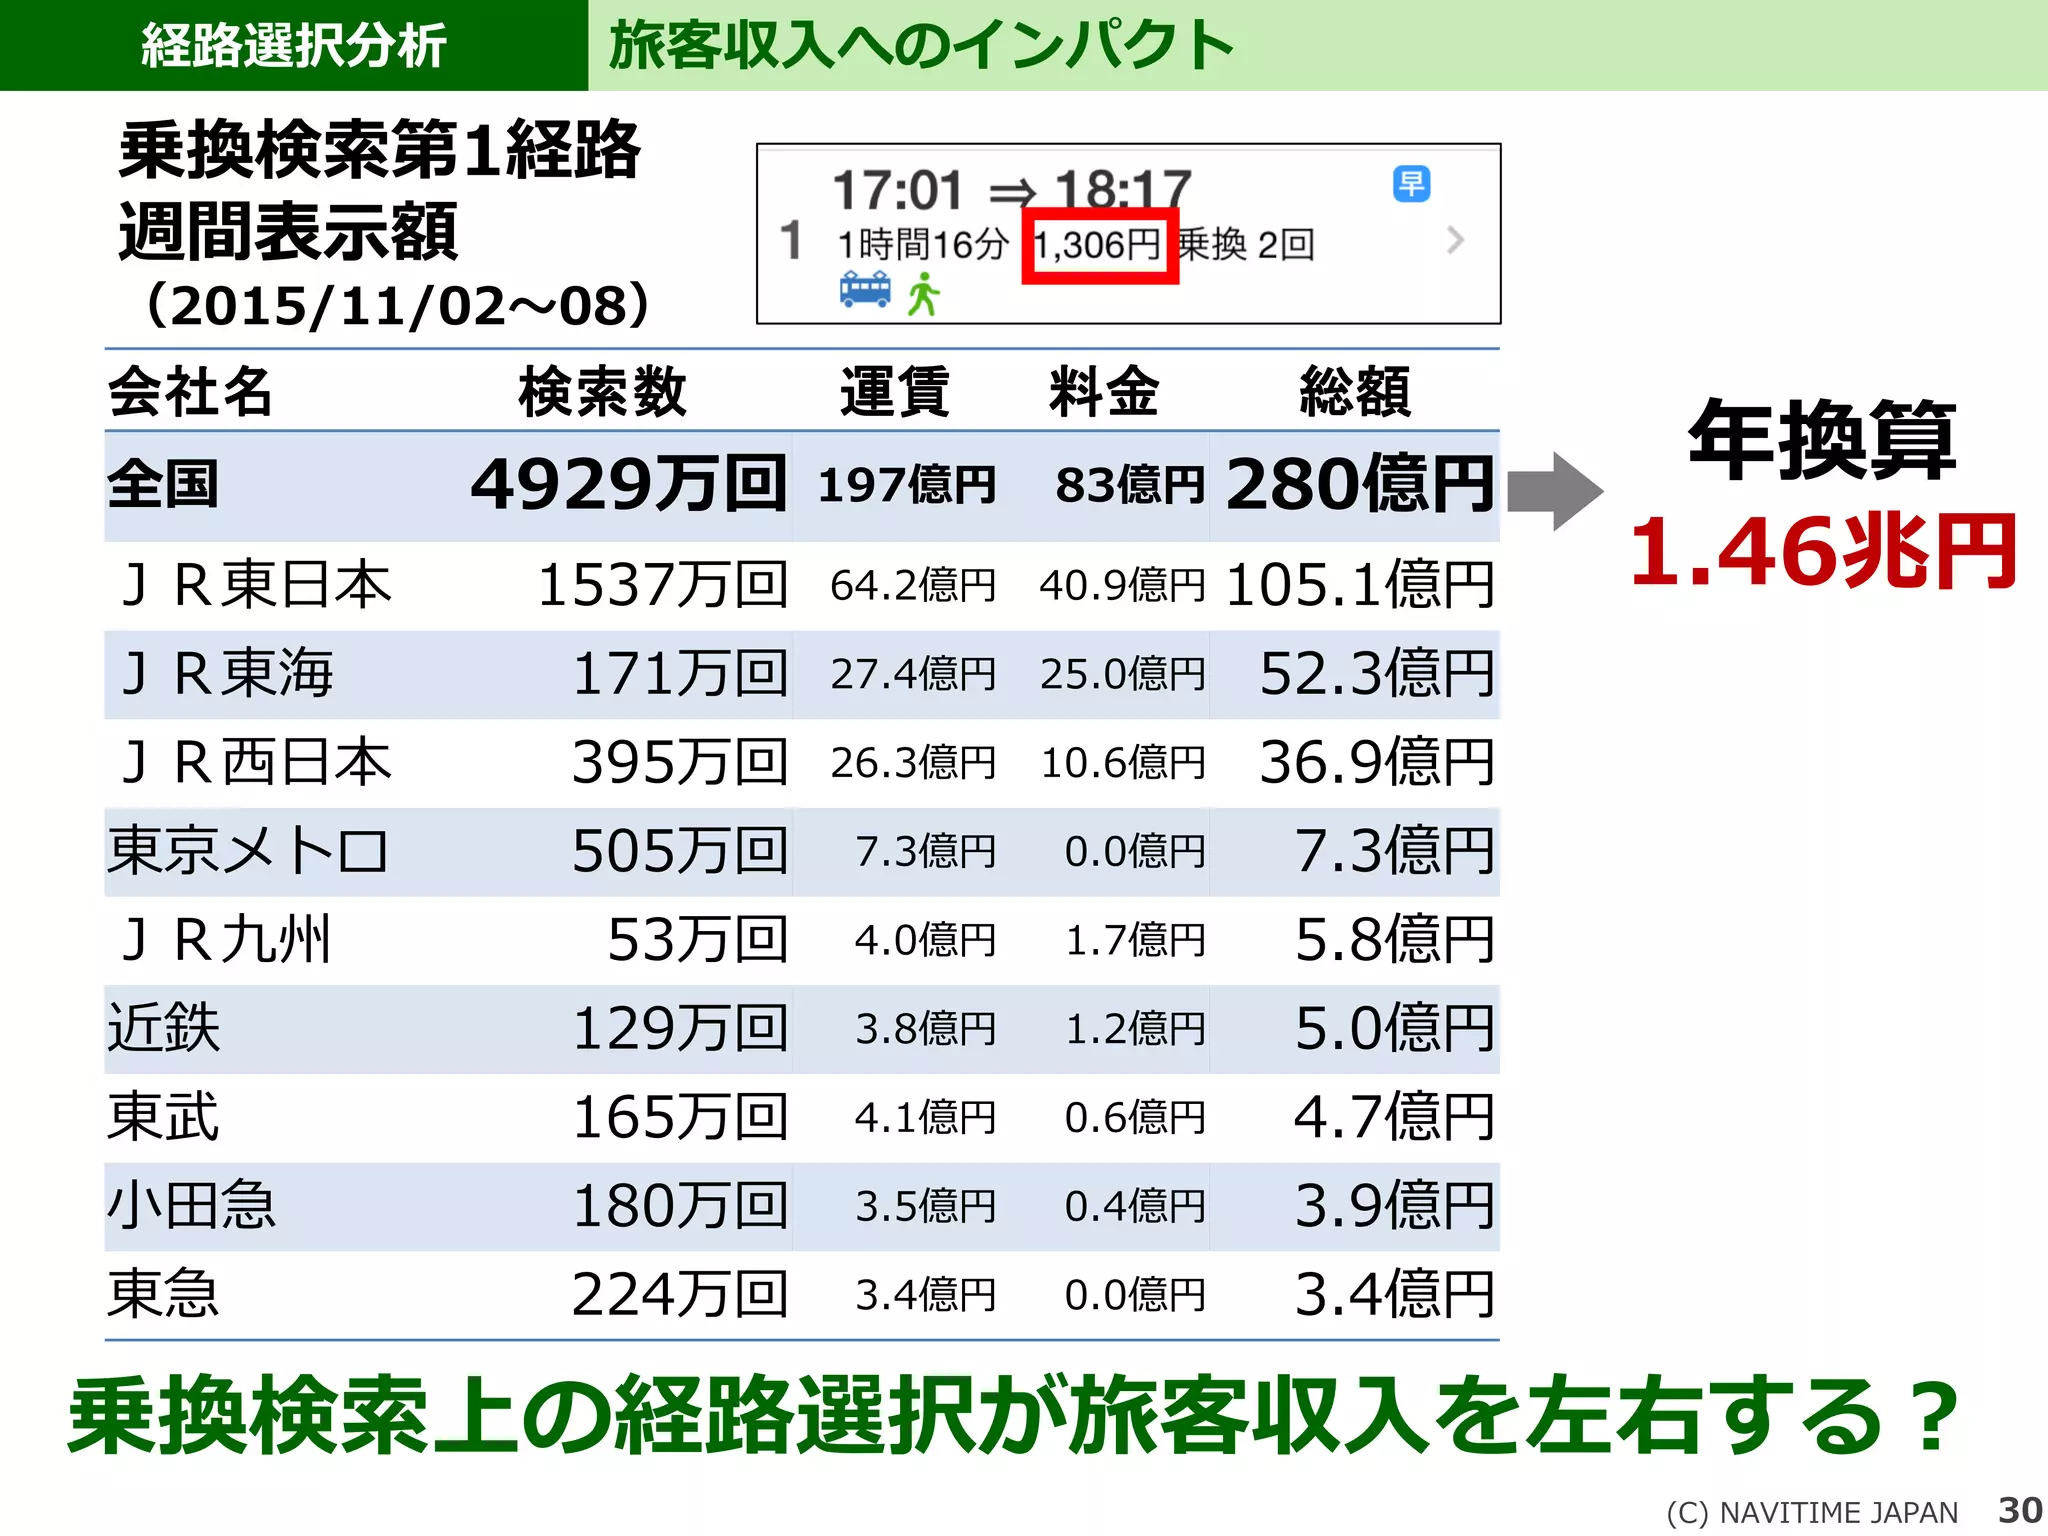Click the 83億円 national charge value
This screenshot has width=2048, height=1536.
[x=1130, y=486]
